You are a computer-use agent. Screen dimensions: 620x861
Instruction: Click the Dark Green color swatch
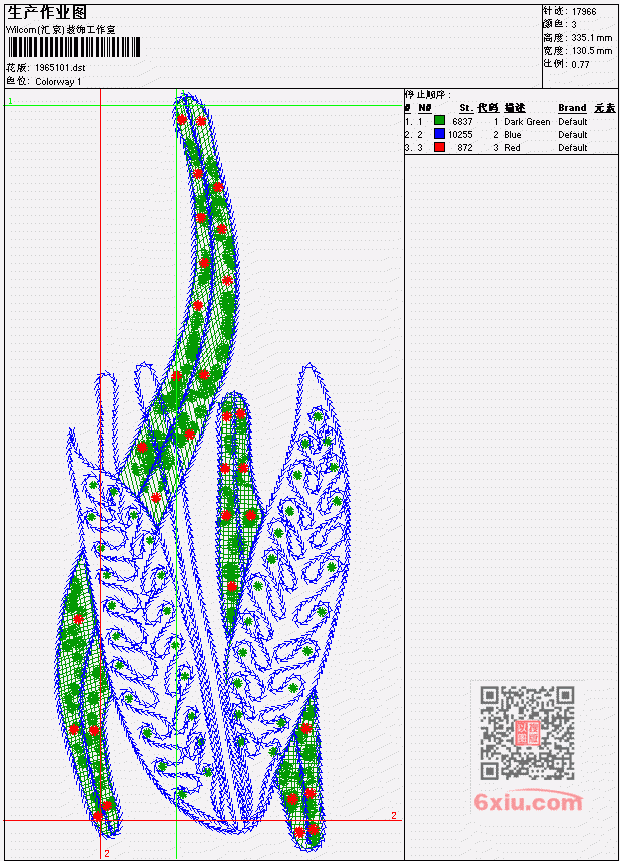[x=439, y=121]
